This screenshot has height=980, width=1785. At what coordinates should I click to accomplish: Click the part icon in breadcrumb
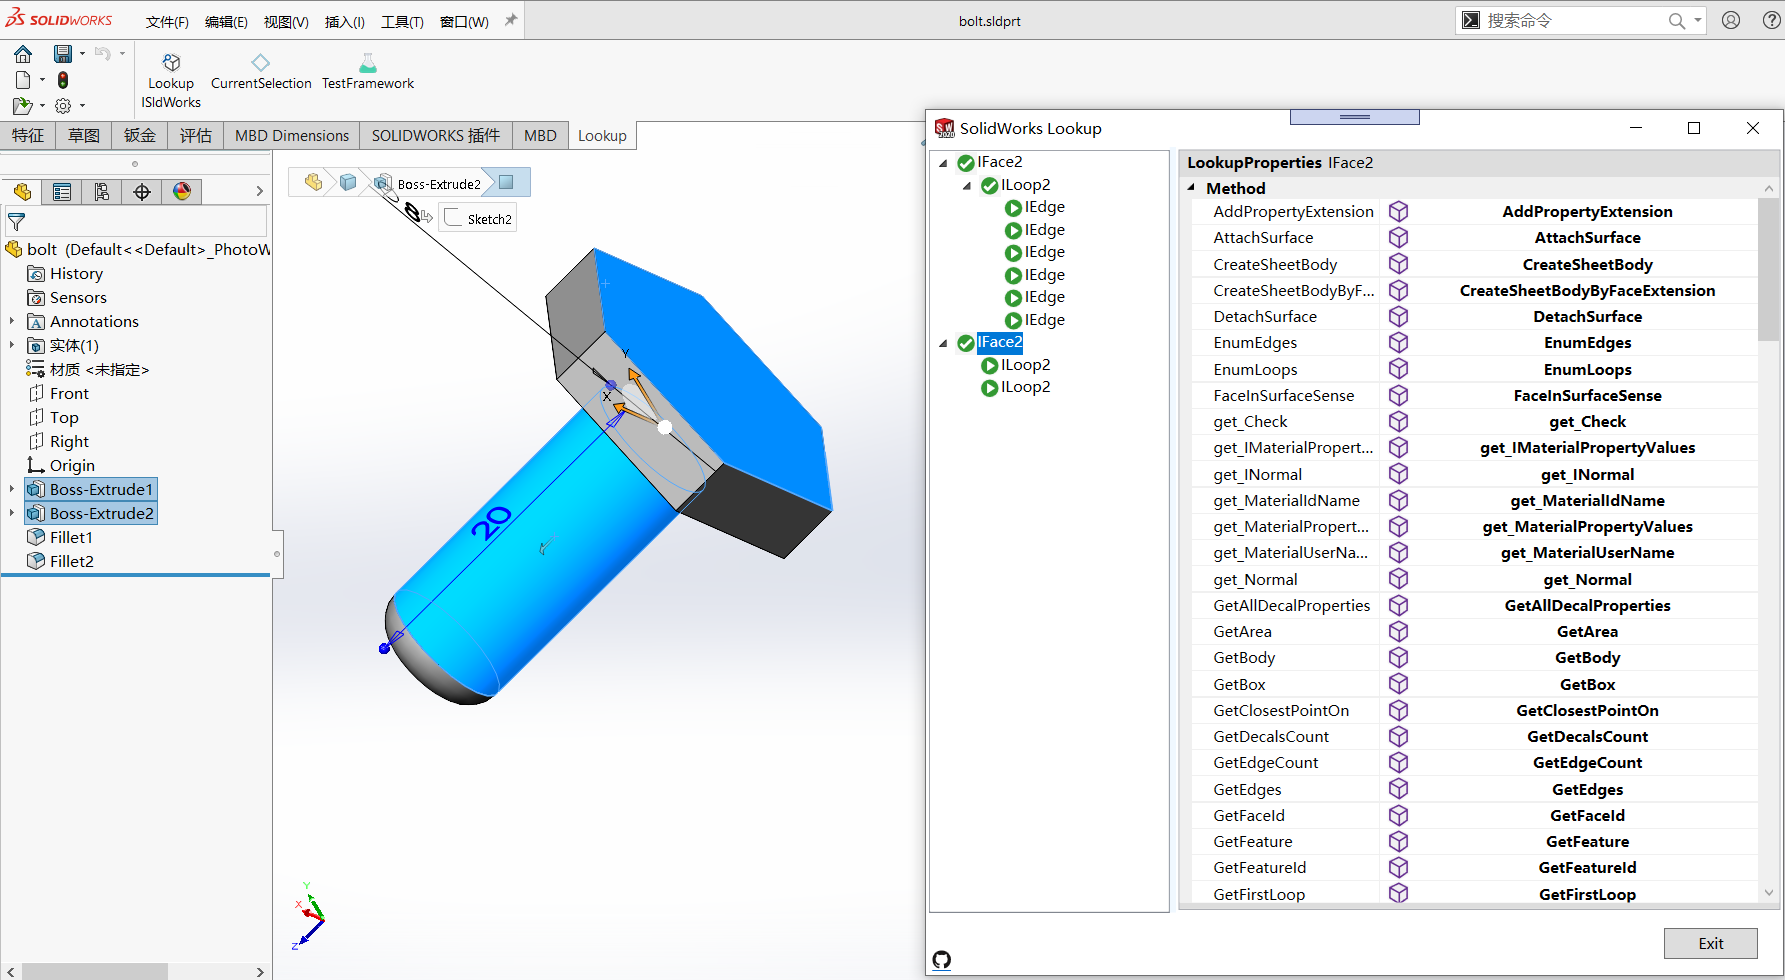coord(314,182)
